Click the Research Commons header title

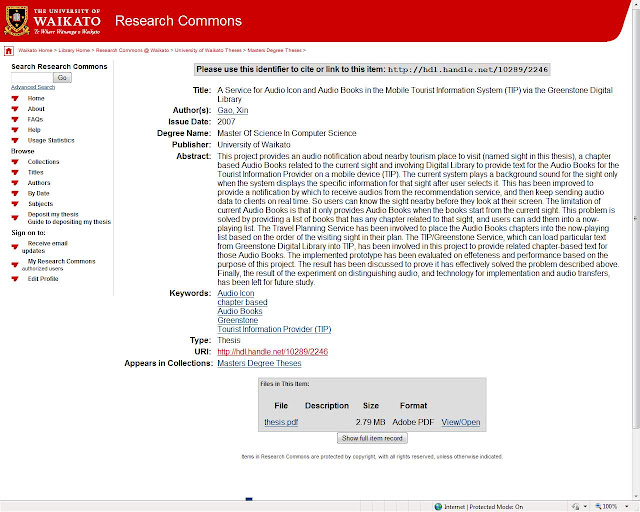coord(178,21)
